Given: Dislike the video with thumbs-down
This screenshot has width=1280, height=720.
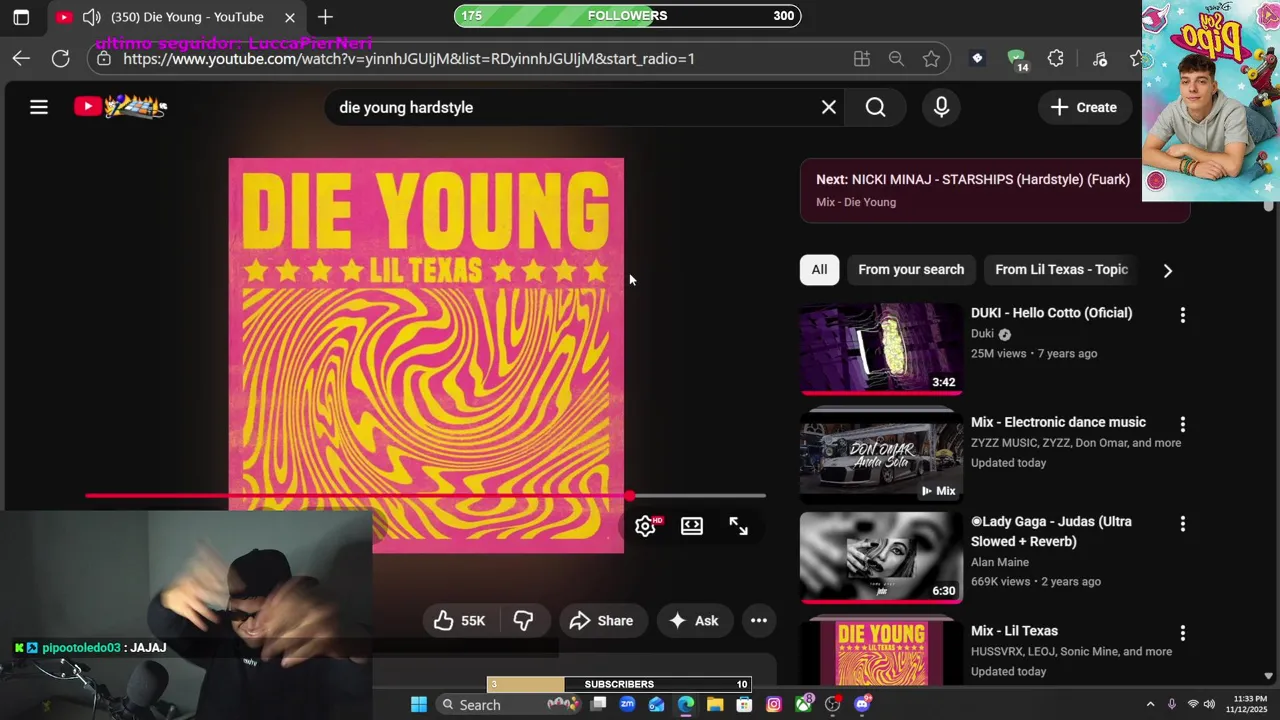Looking at the screenshot, I should [523, 621].
